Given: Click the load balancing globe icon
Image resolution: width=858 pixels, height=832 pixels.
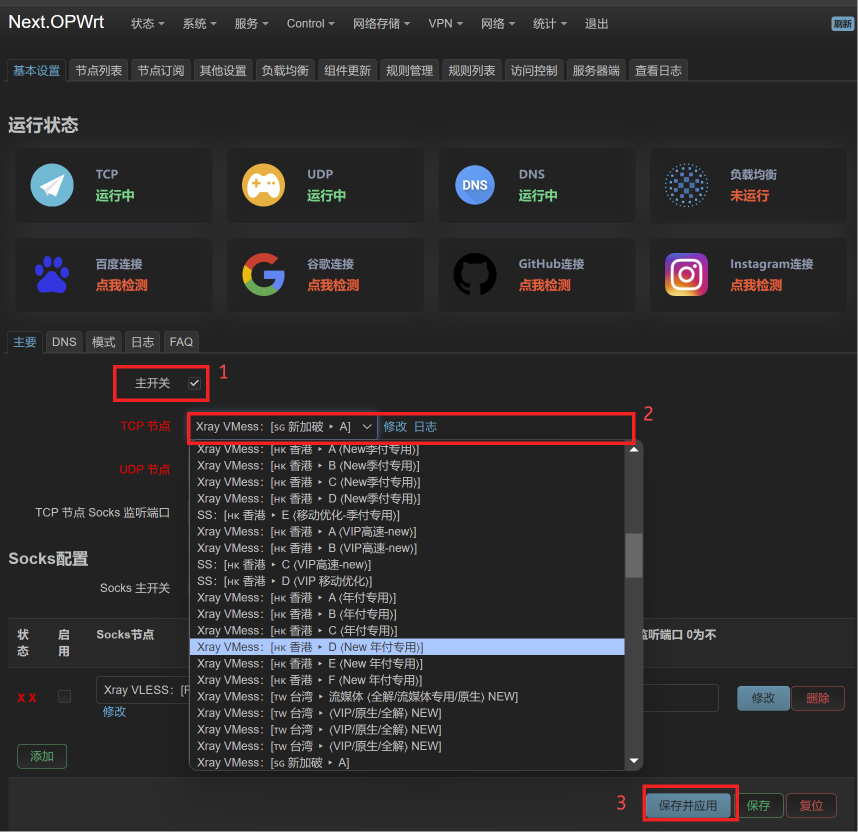Looking at the screenshot, I should (x=686, y=185).
